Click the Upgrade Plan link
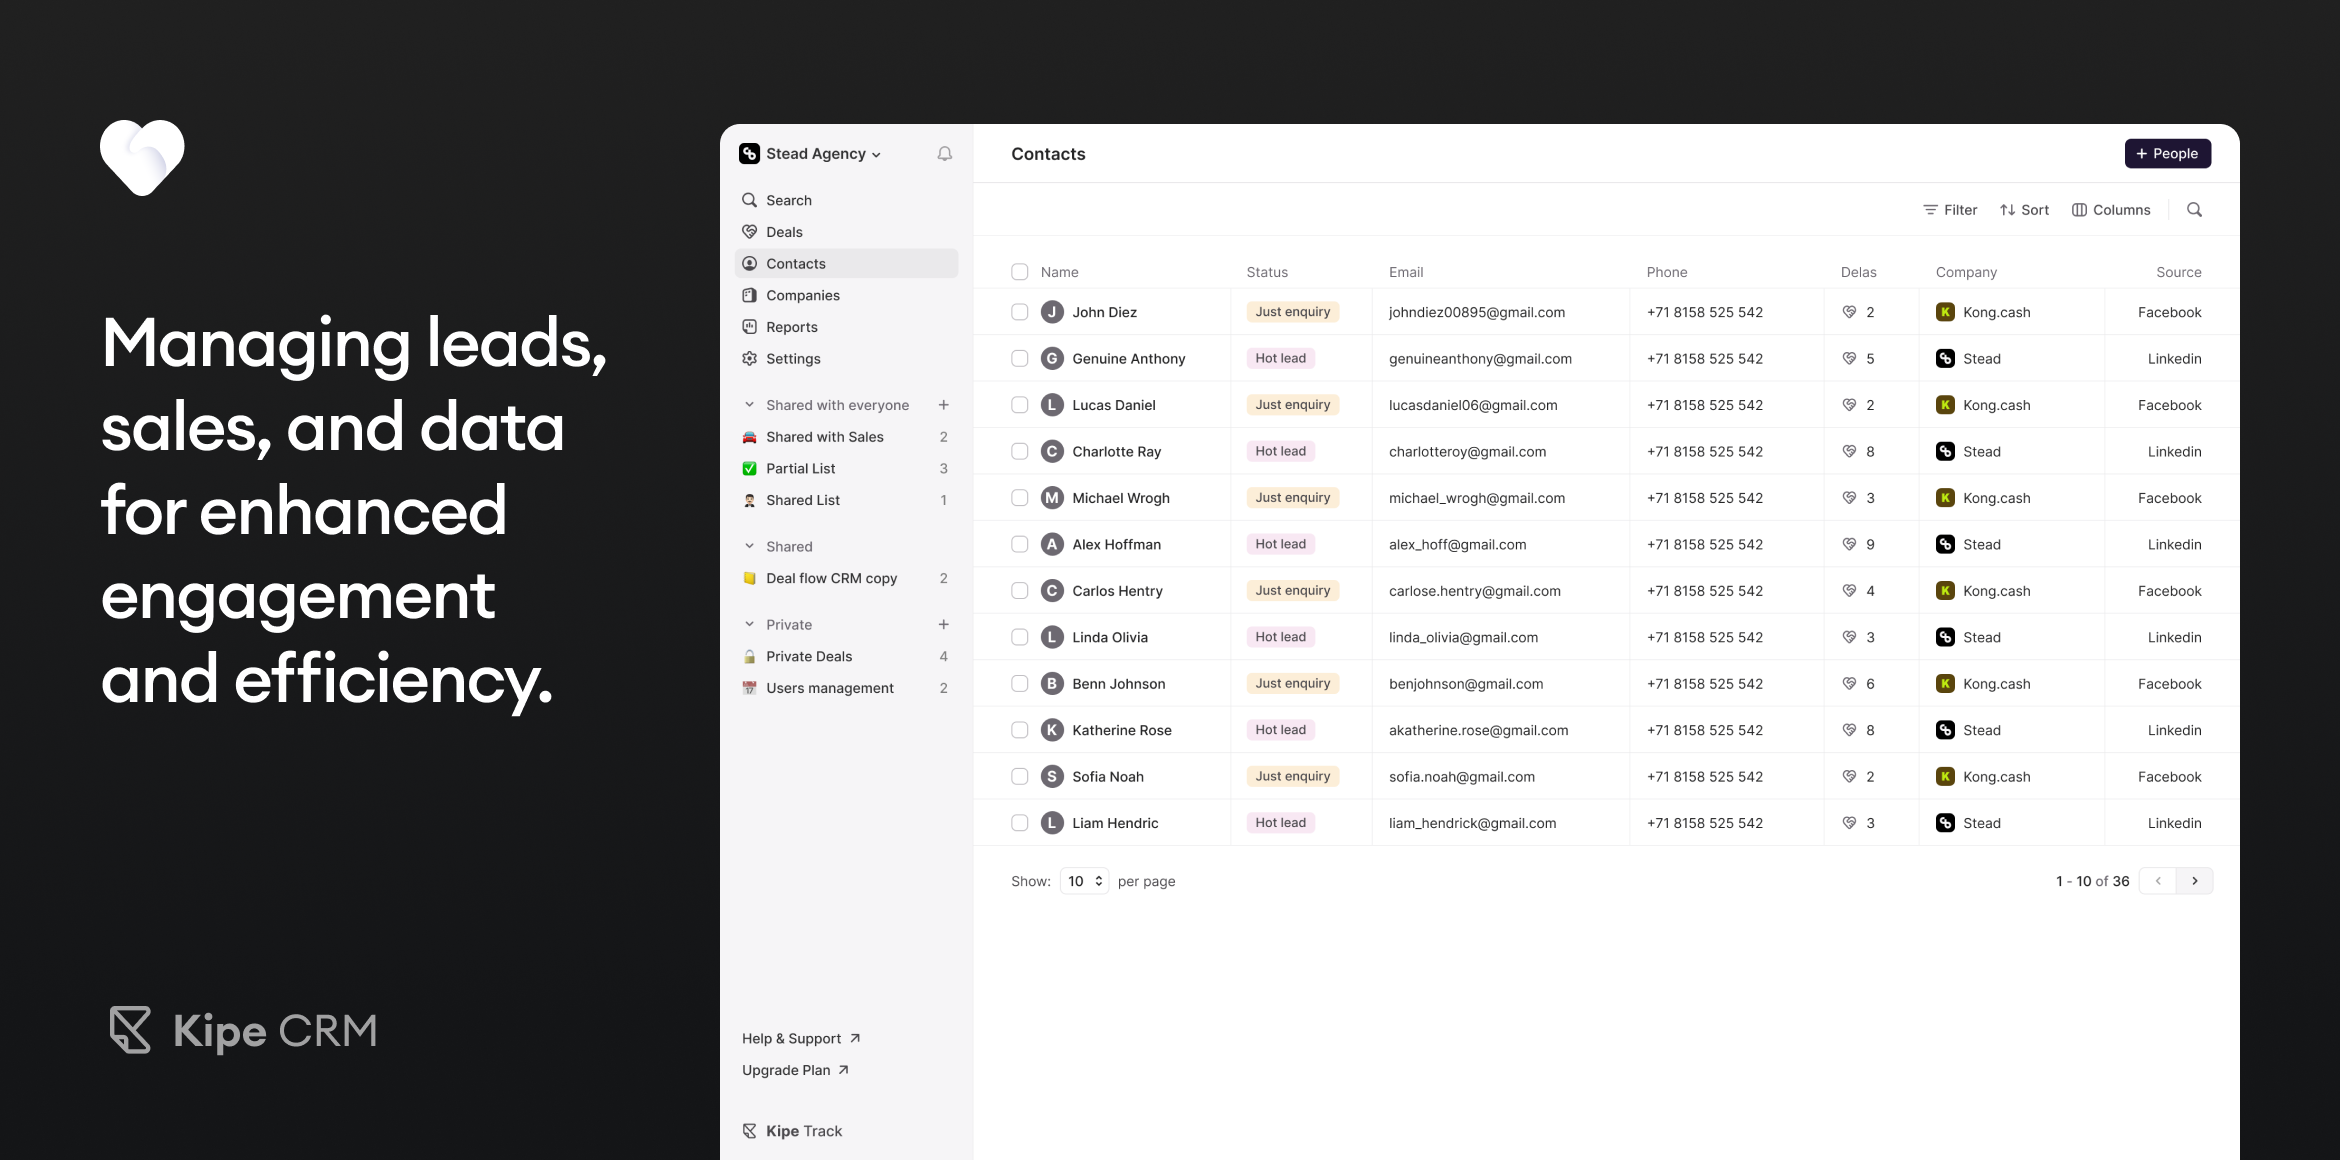This screenshot has height=1160, width=2340. tap(795, 1070)
